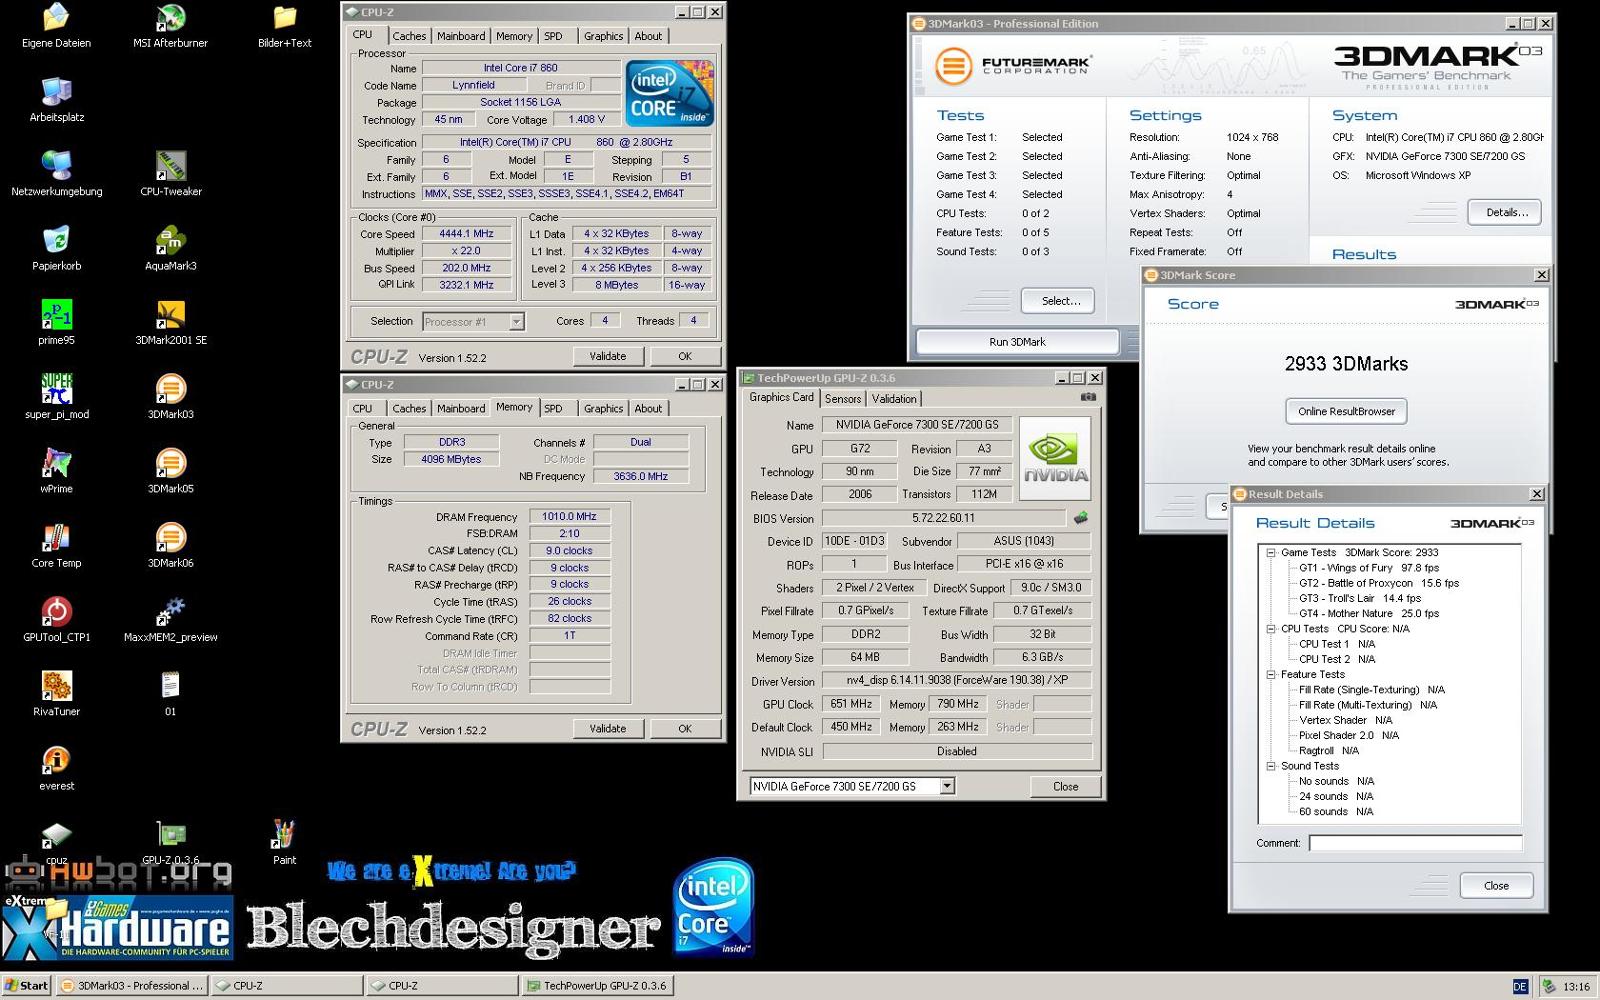Select GT1 - Wings of Fury result row

(x=1369, y=568)
